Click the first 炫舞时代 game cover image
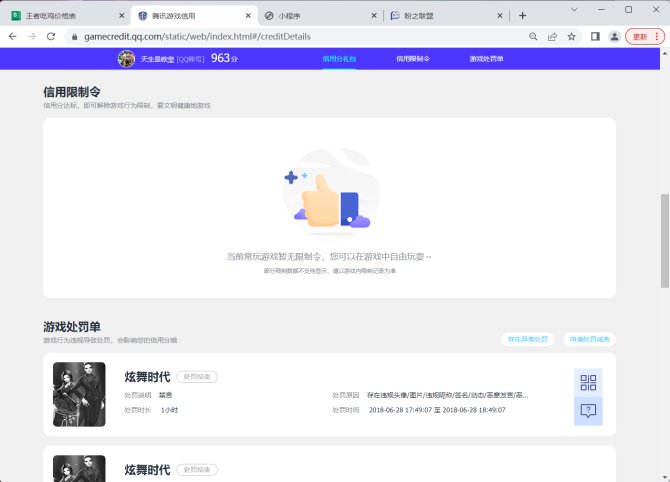The image size is (670, 482). click(79, 394)
